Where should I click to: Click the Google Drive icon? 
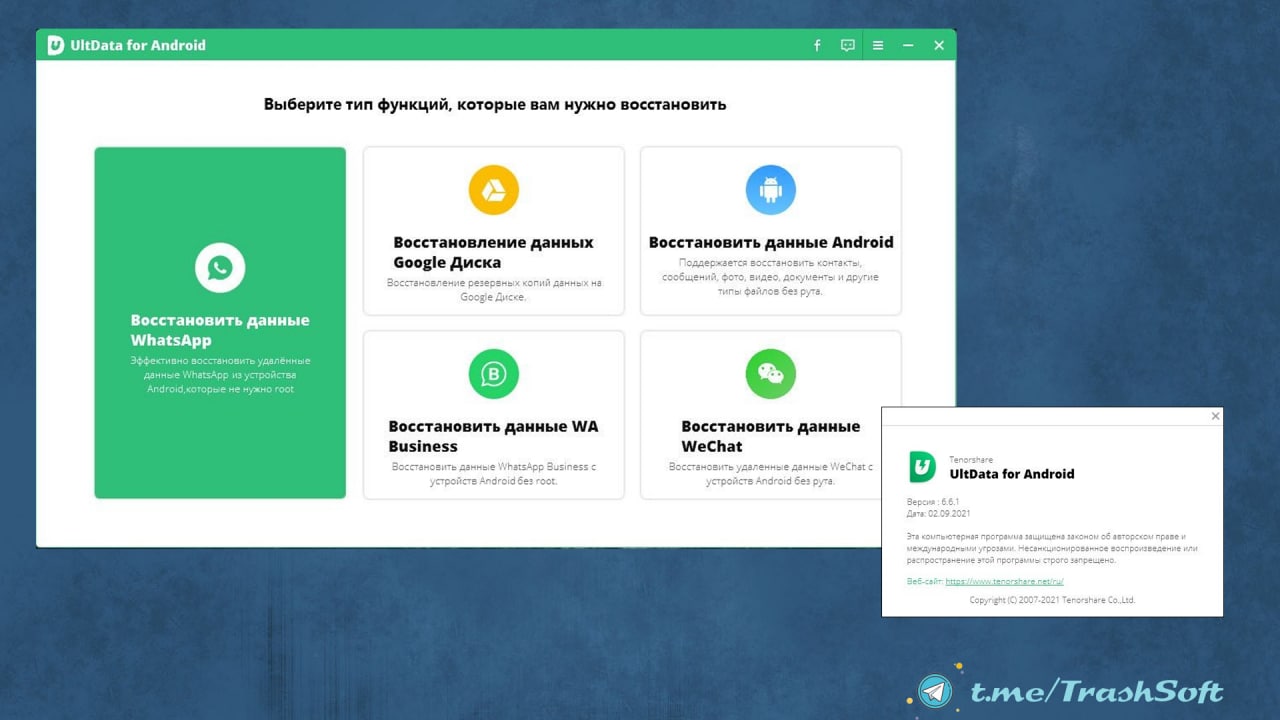(x=494, y=190)
